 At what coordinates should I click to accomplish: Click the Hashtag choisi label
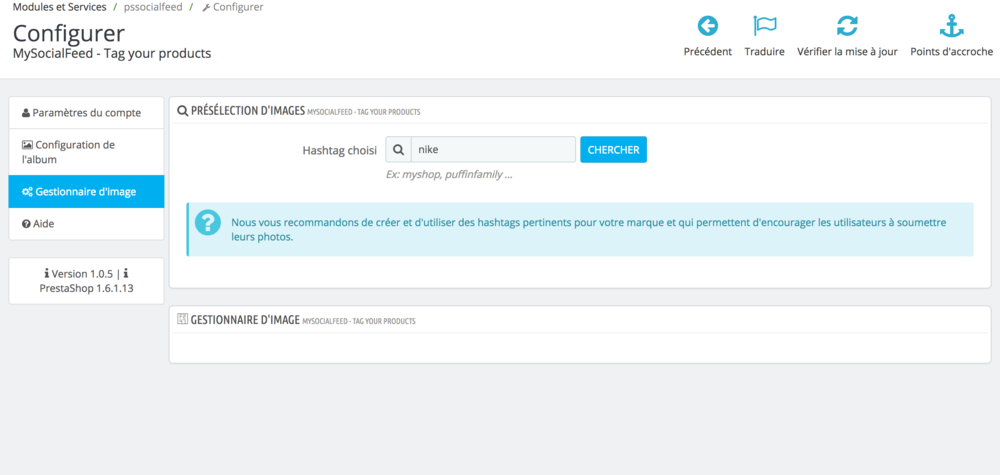point(339,150)
